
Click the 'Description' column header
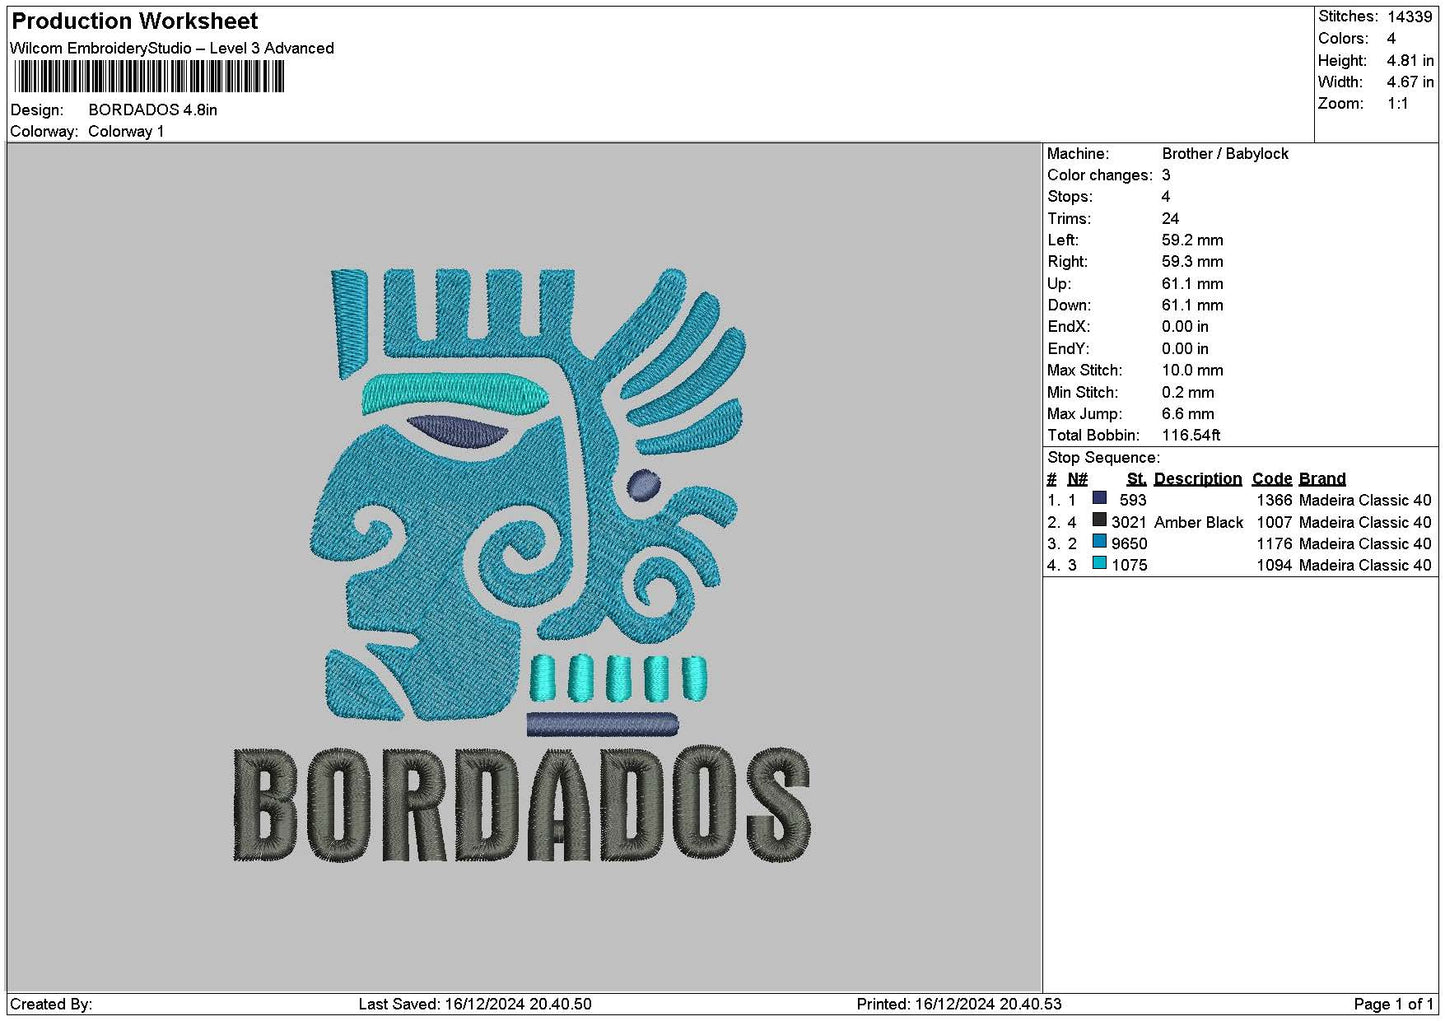(1197, 479)
